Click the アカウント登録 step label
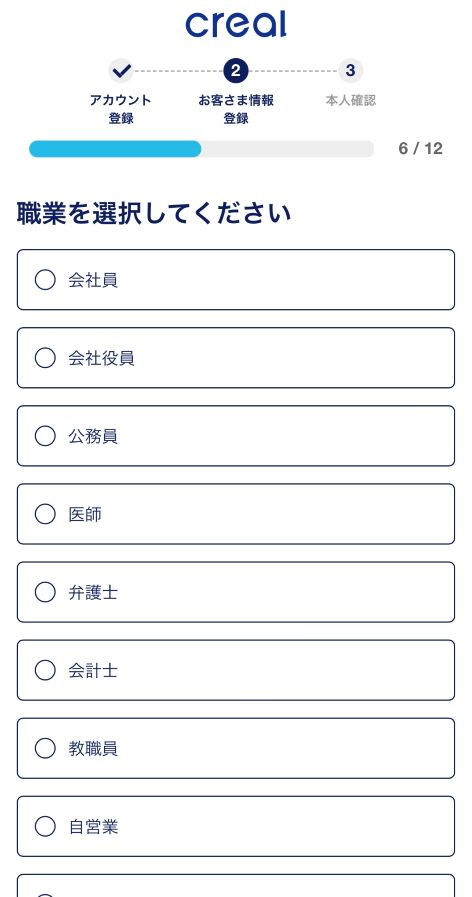Screen dimensions: 472x897 click(x=121, y=109)
